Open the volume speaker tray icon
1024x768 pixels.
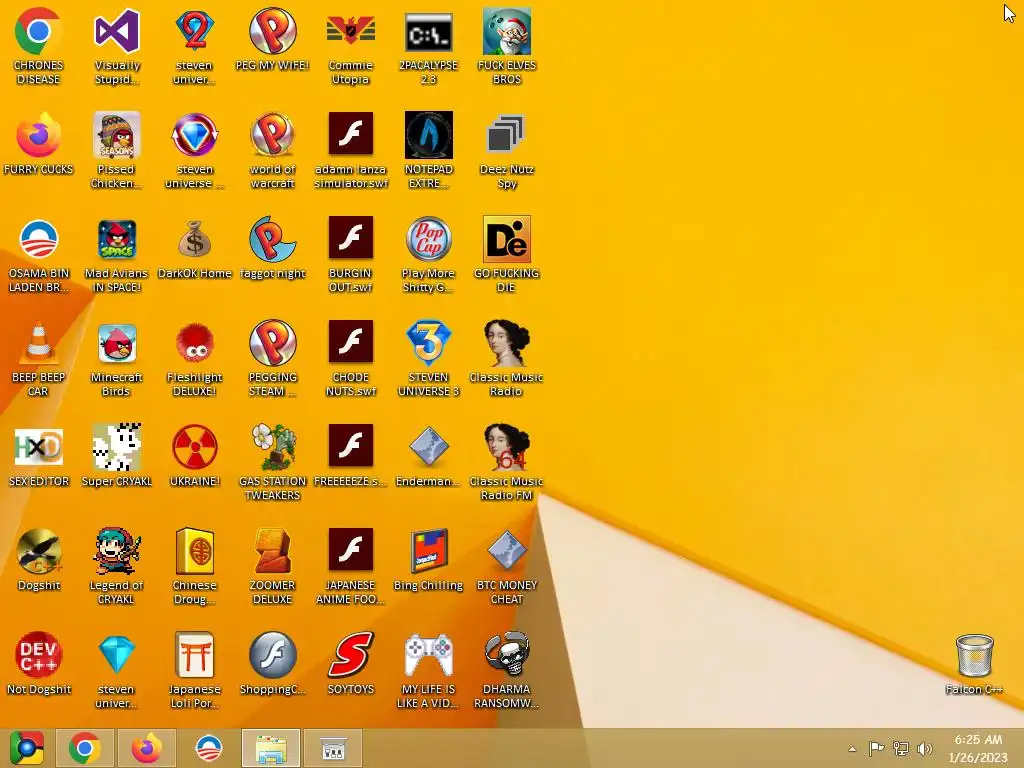(x=924, y=749)
